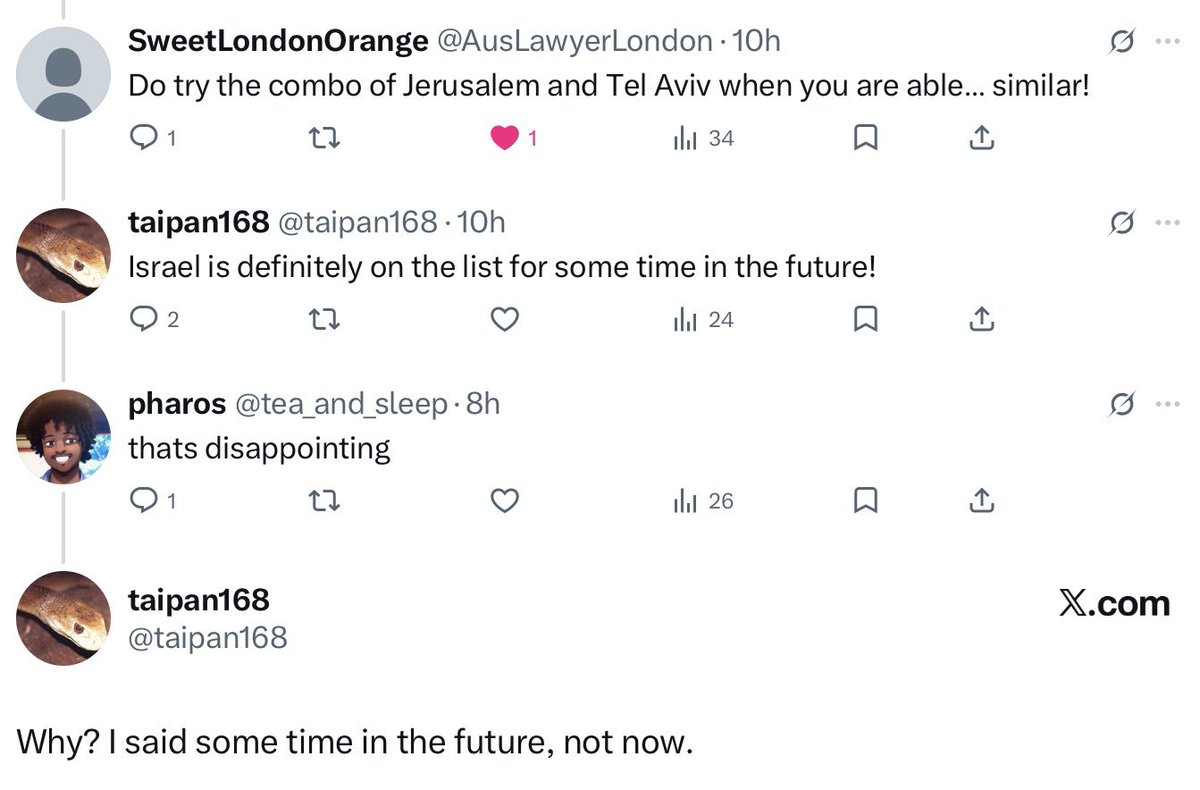The width and height of the screenshot is (1200, 790).
Task: Click pharos's profile avatar
Action: [x=63, y=436]
